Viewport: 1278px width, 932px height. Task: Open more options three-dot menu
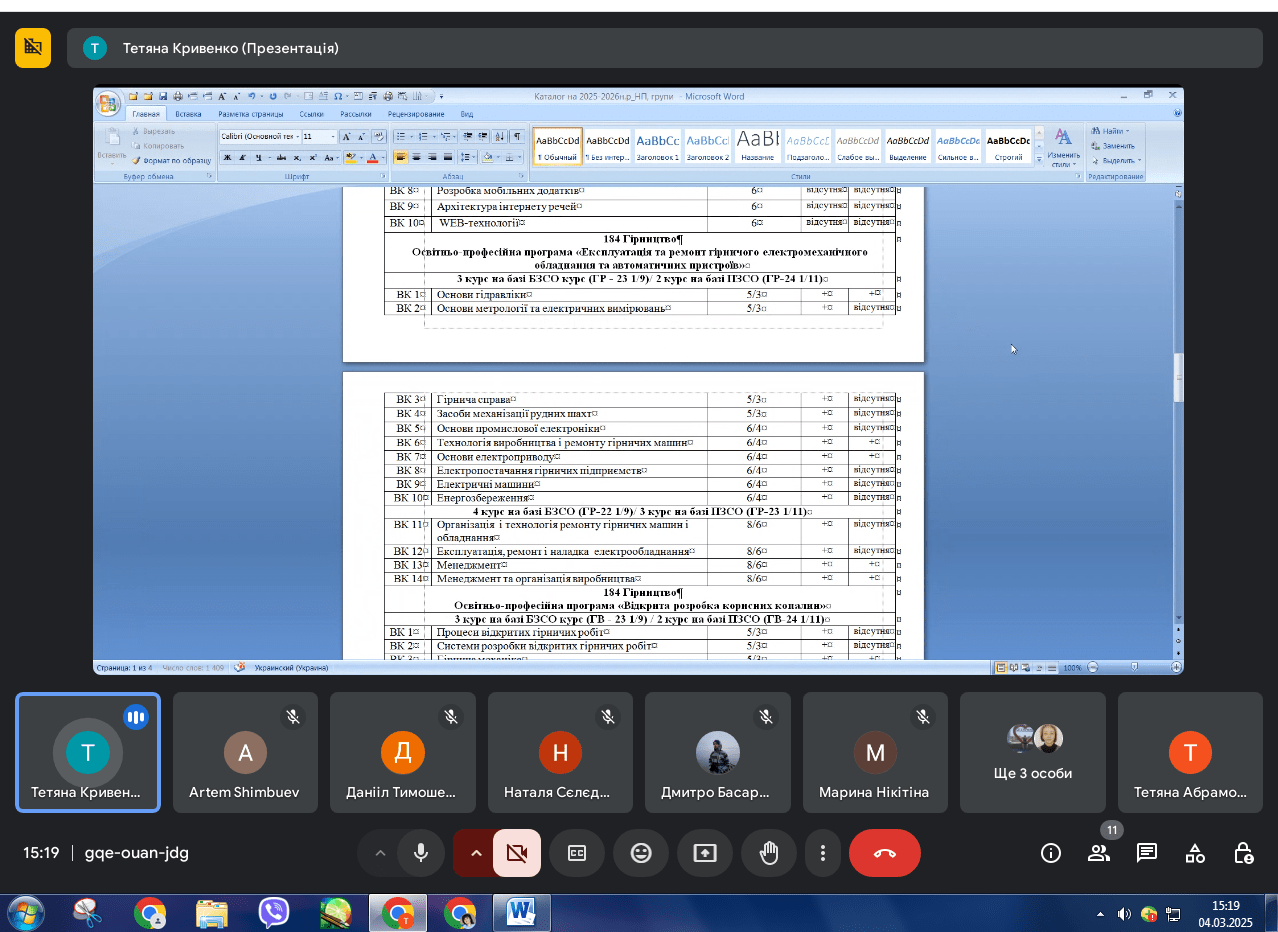(x=822, y=853)
